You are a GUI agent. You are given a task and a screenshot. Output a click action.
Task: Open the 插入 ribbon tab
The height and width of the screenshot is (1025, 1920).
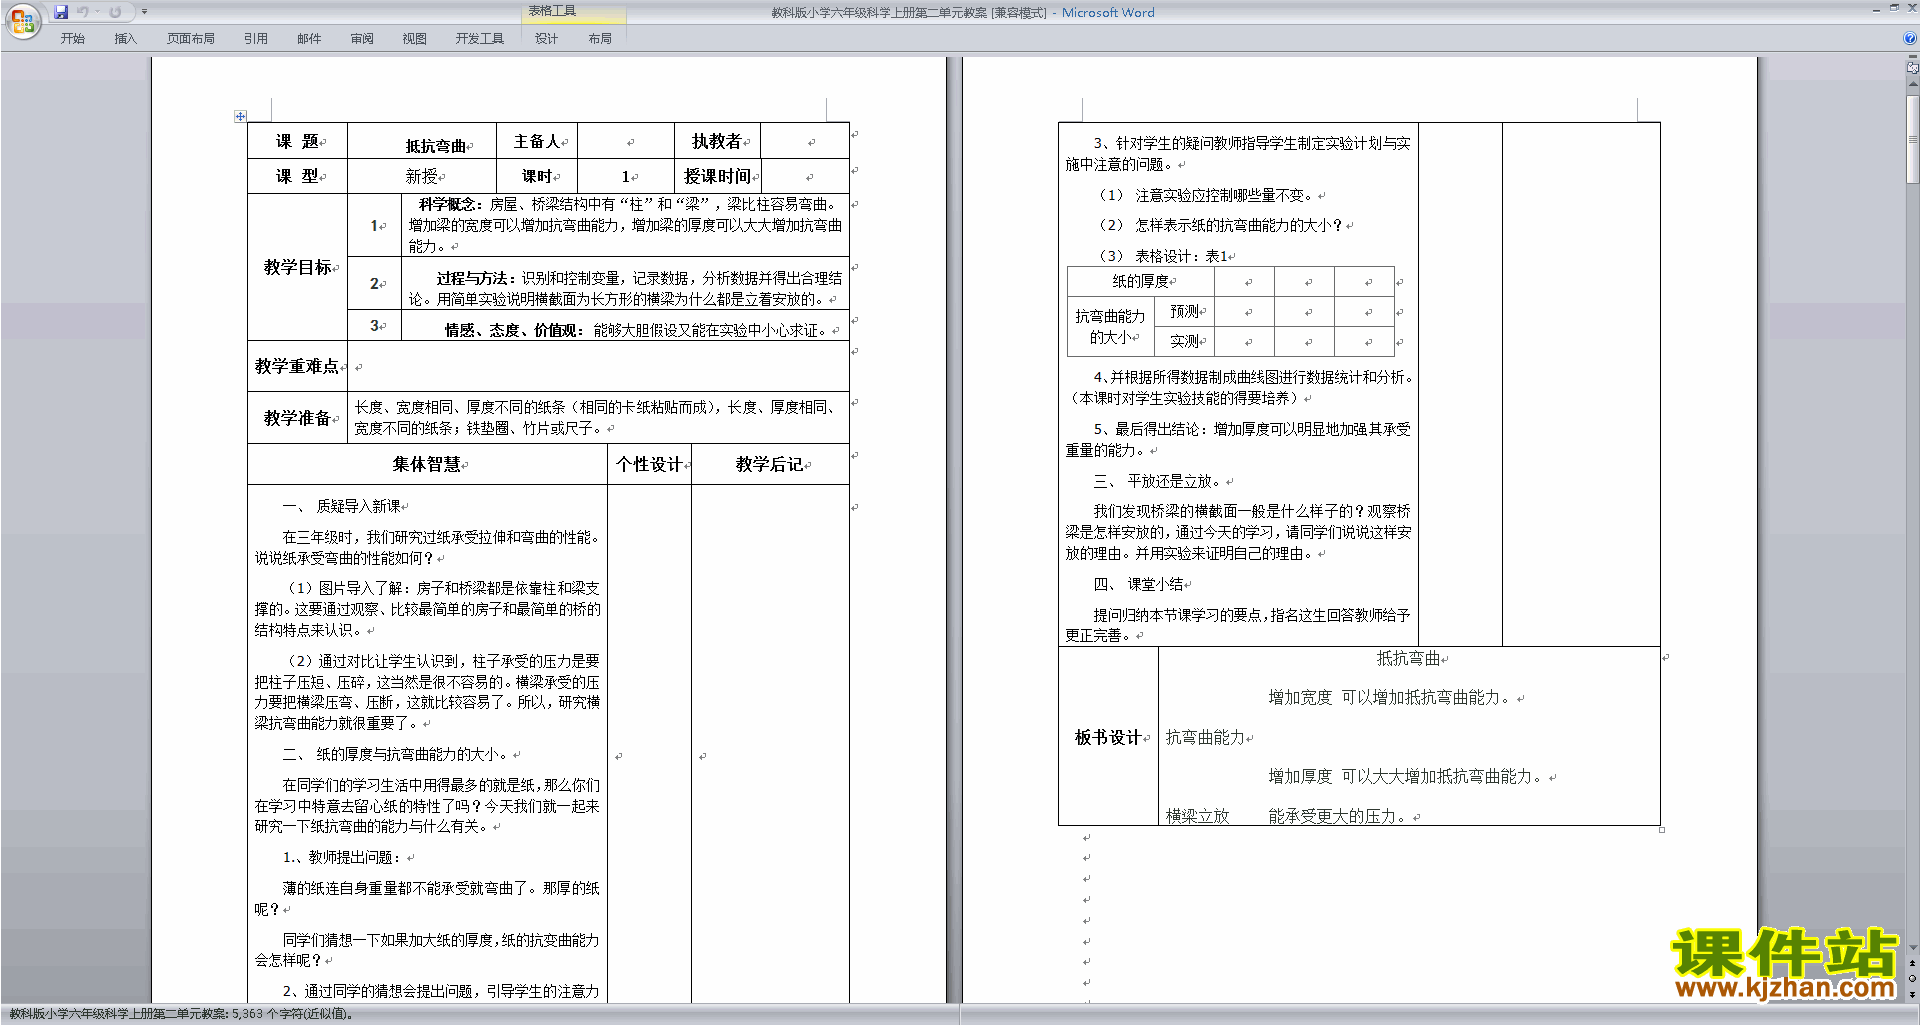tap(125, 39)
